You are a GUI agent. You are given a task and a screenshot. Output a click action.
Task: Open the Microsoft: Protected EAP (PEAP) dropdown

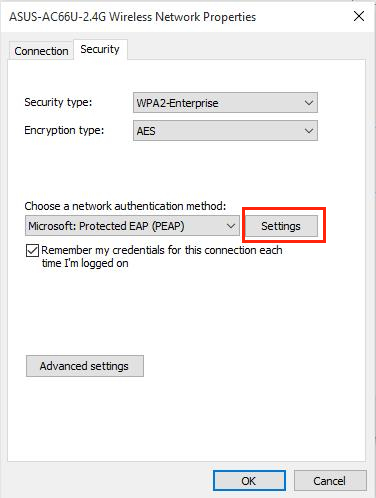[x=132, y=226]
